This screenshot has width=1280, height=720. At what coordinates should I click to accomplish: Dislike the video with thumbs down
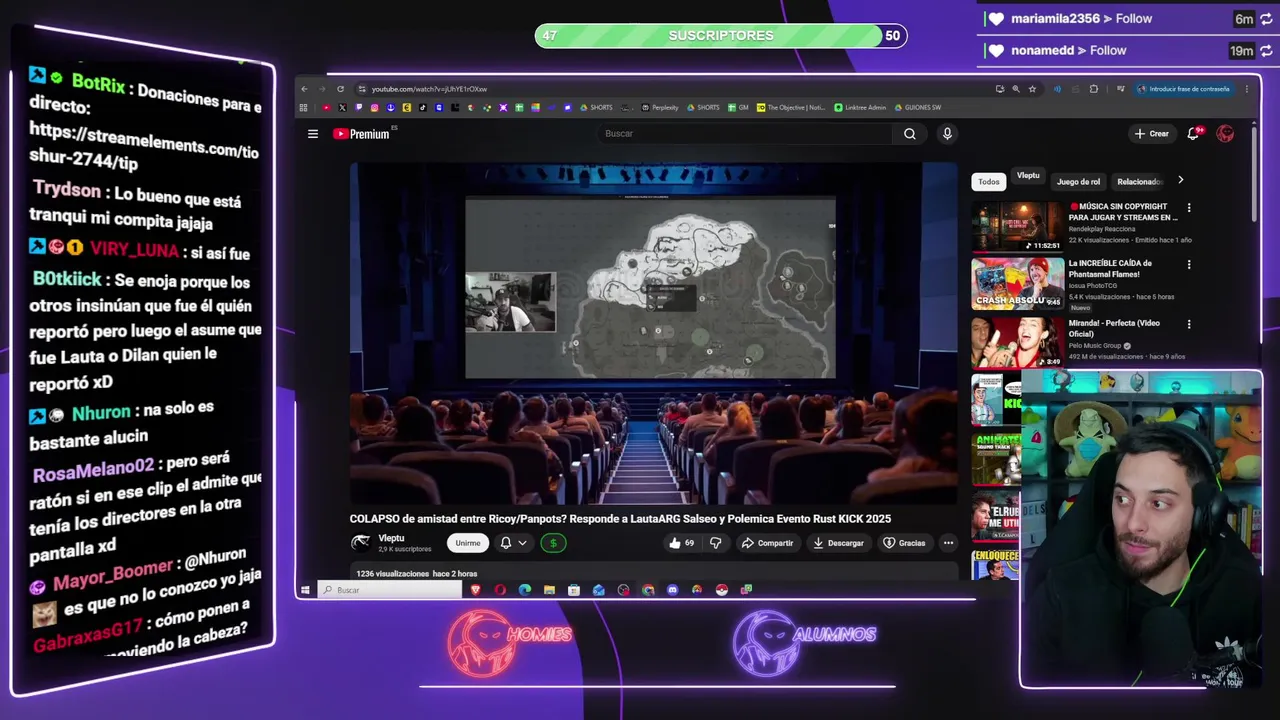715,543
